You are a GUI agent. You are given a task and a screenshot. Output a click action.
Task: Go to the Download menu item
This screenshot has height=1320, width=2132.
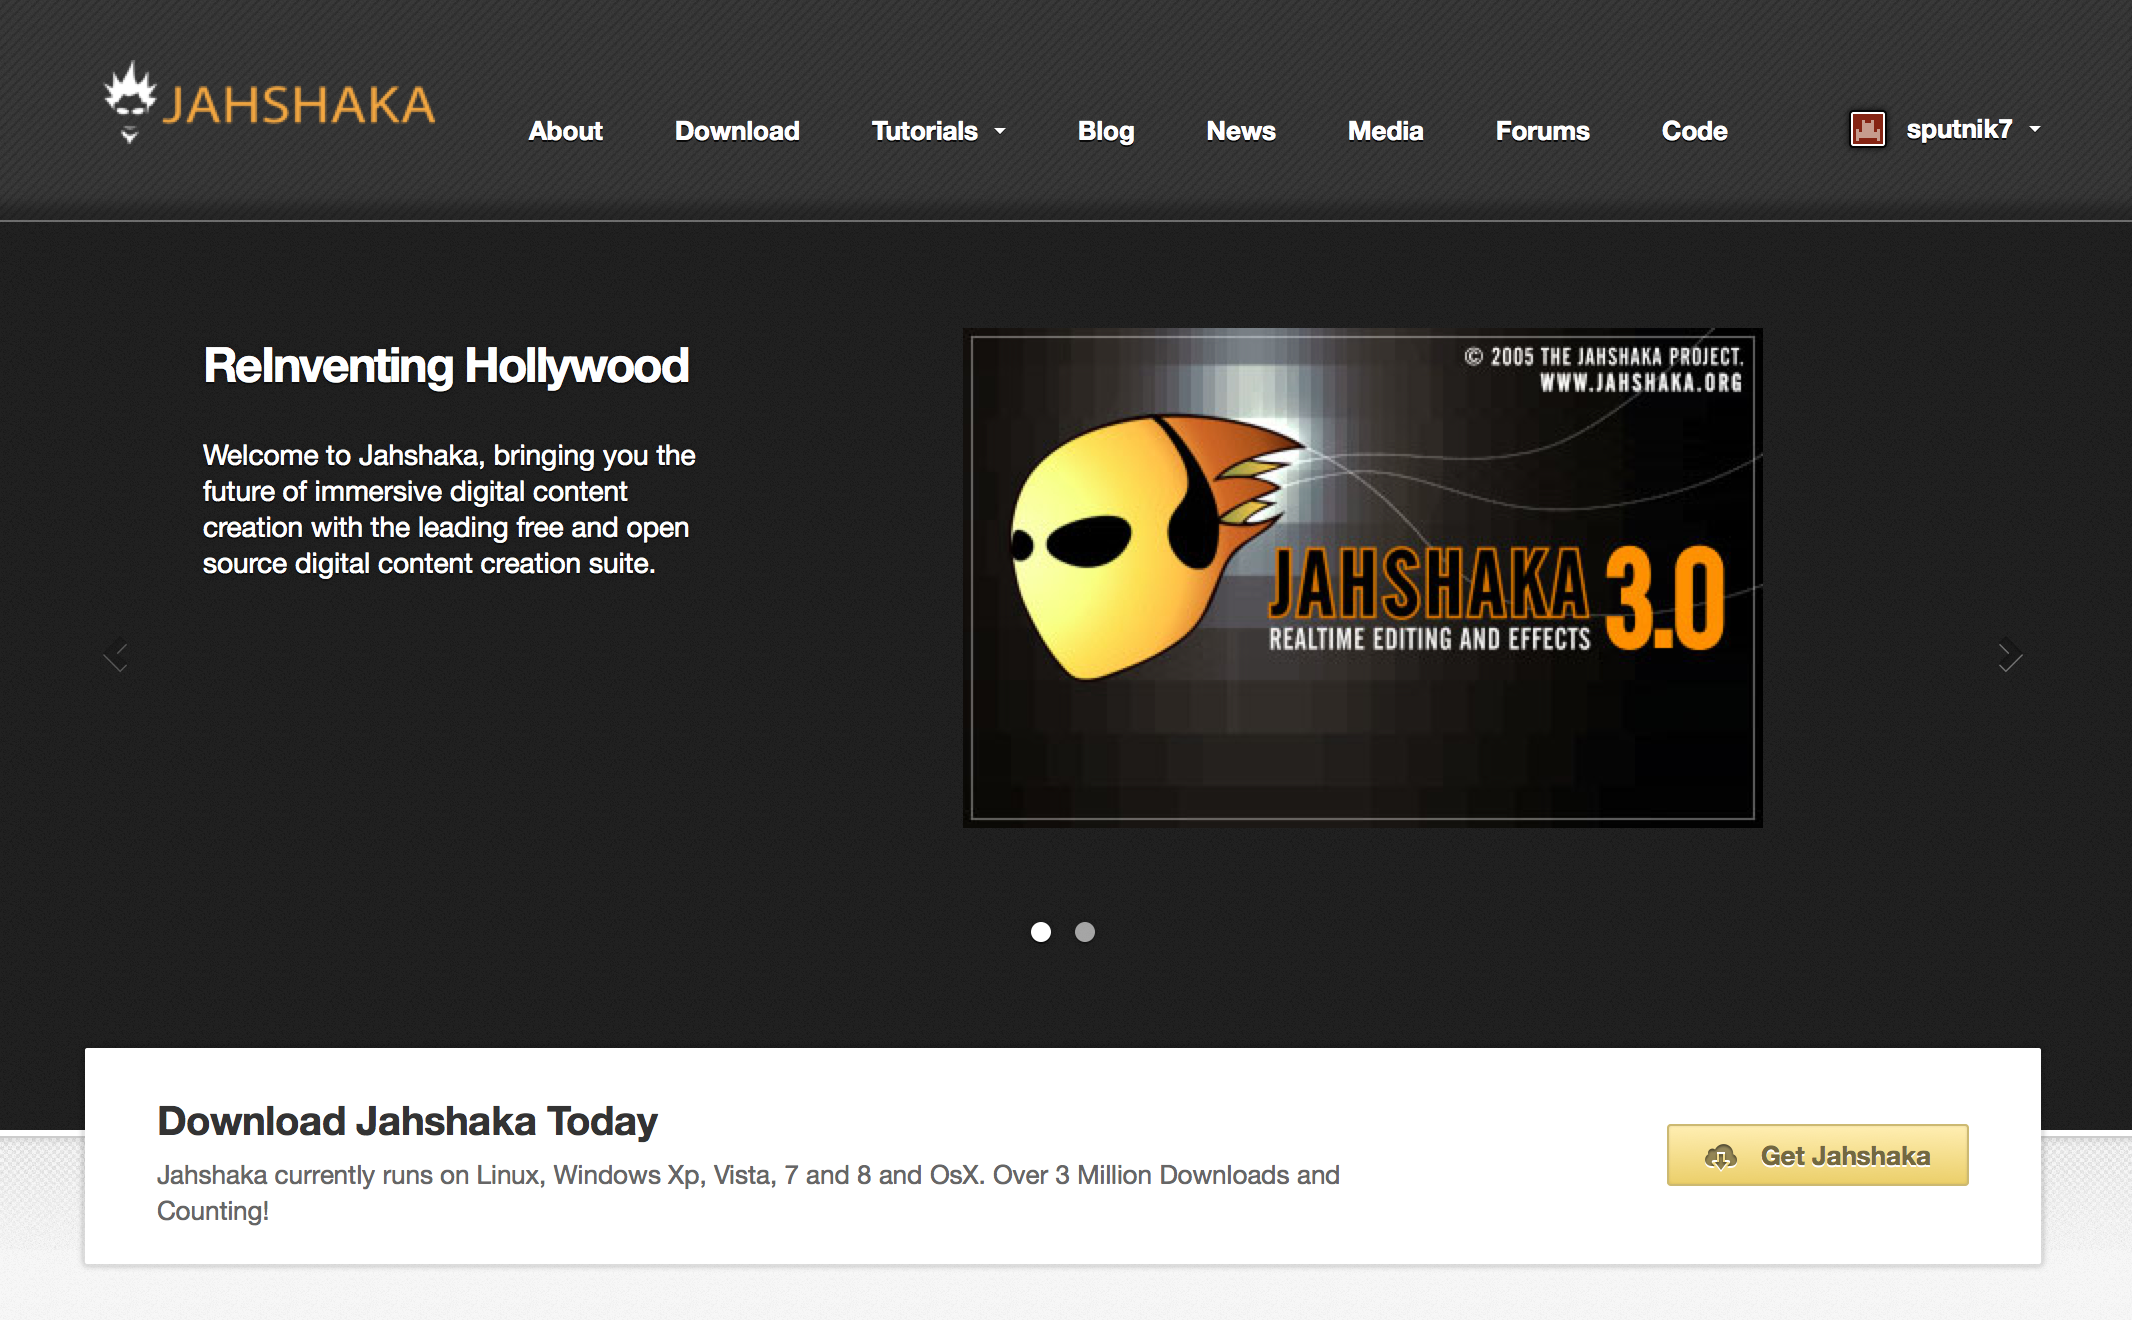coord(737,131)
